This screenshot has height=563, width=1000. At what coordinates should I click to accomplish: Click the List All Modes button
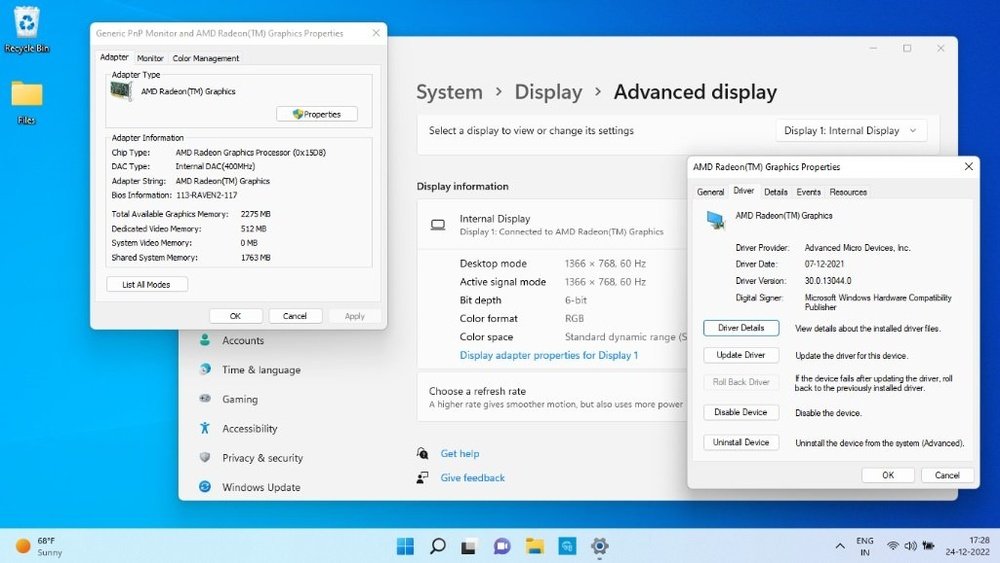click(x=146, y=285)
